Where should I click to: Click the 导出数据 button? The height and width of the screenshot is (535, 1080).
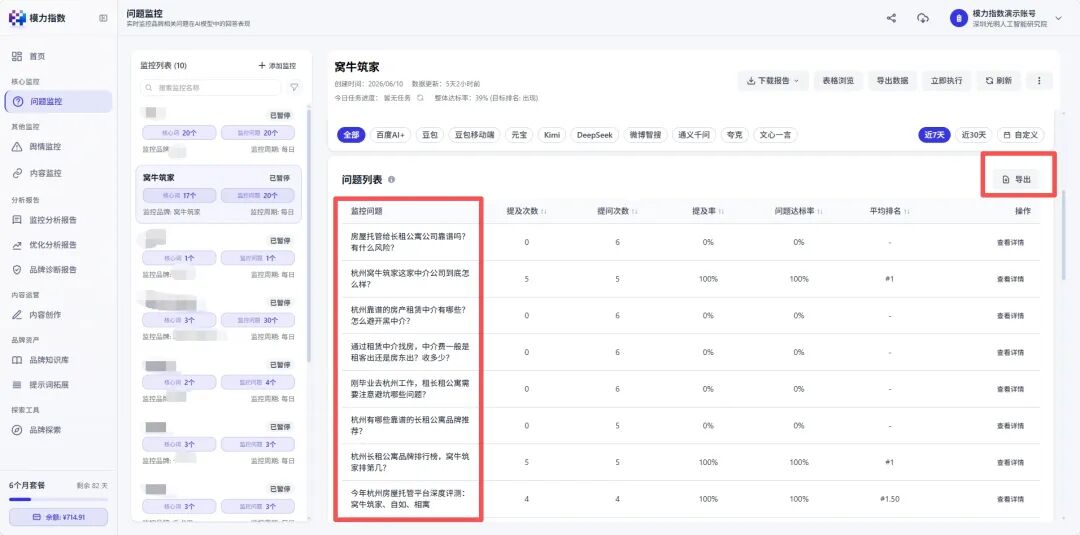(x=892, y=81)
